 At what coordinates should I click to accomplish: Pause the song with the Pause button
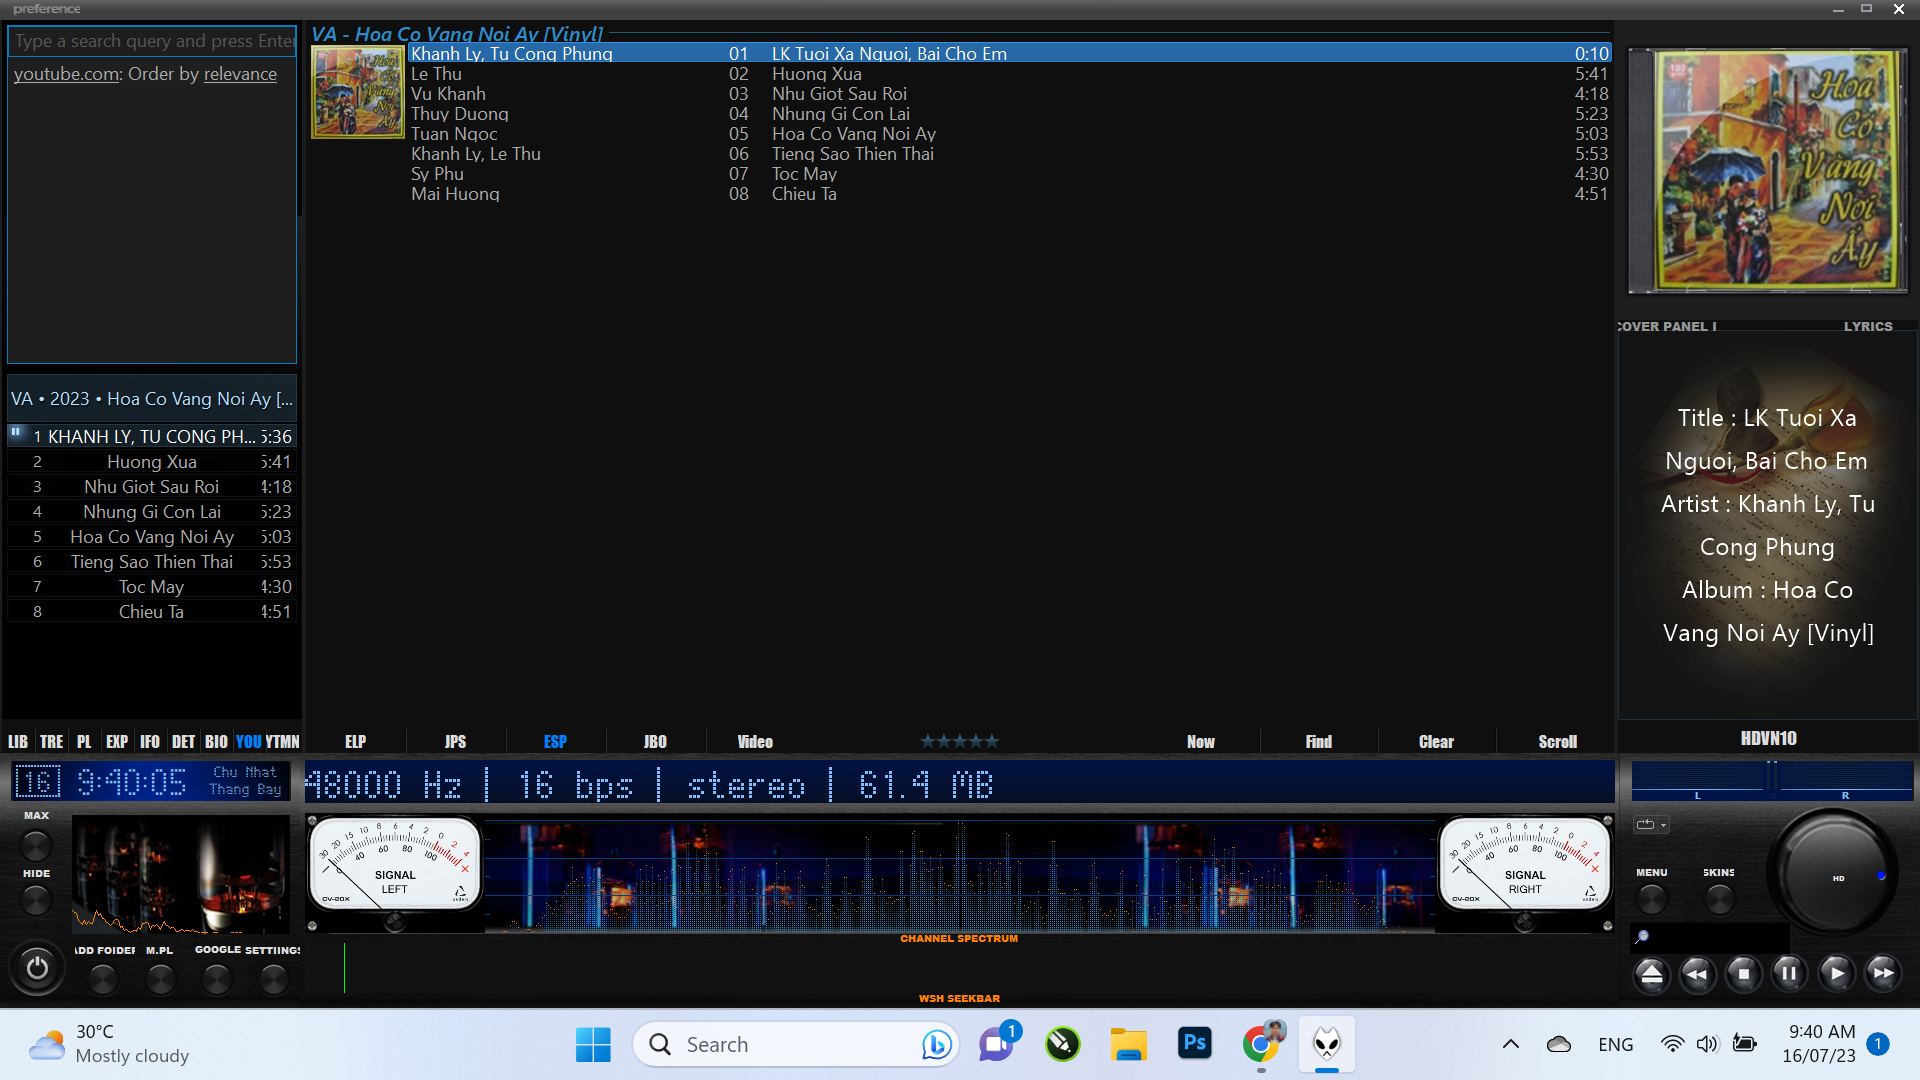(1789, 973)
